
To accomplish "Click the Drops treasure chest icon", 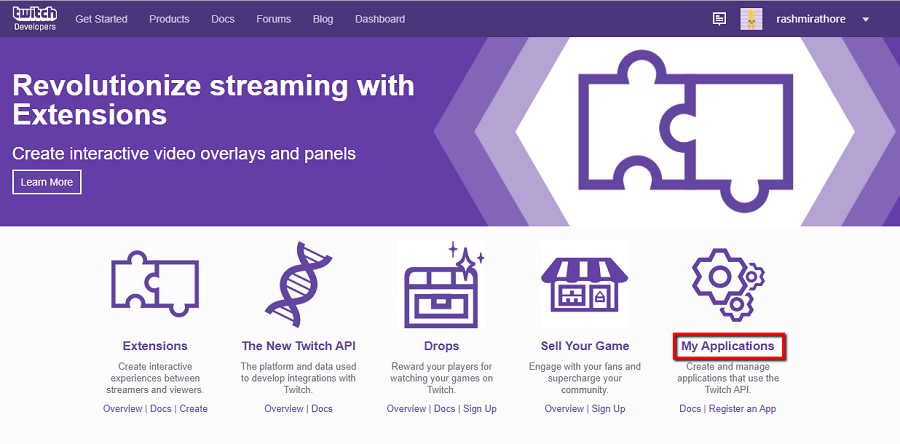I will tap(441, 285).
